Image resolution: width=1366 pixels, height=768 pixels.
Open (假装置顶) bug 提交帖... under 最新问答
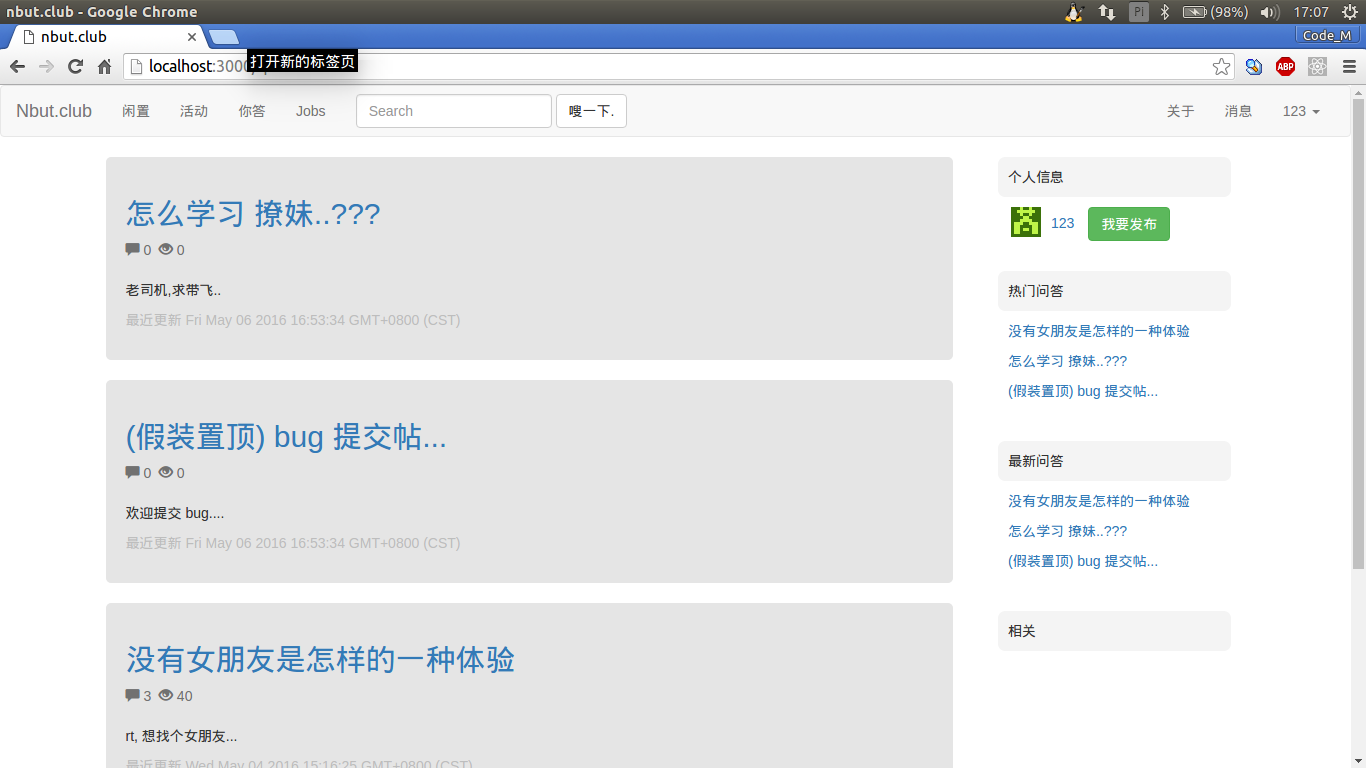point(1083,561)
